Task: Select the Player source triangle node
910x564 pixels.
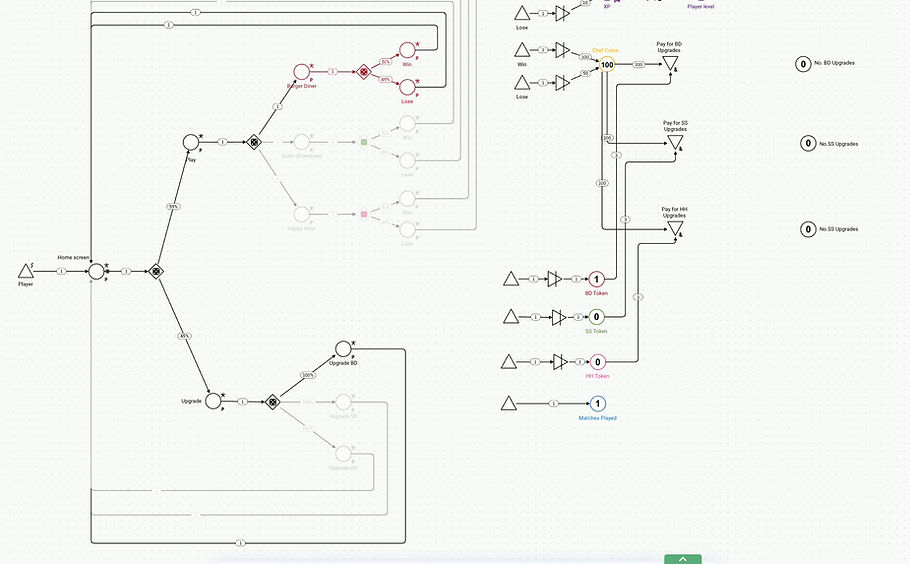Action: [x=26, y=271]
